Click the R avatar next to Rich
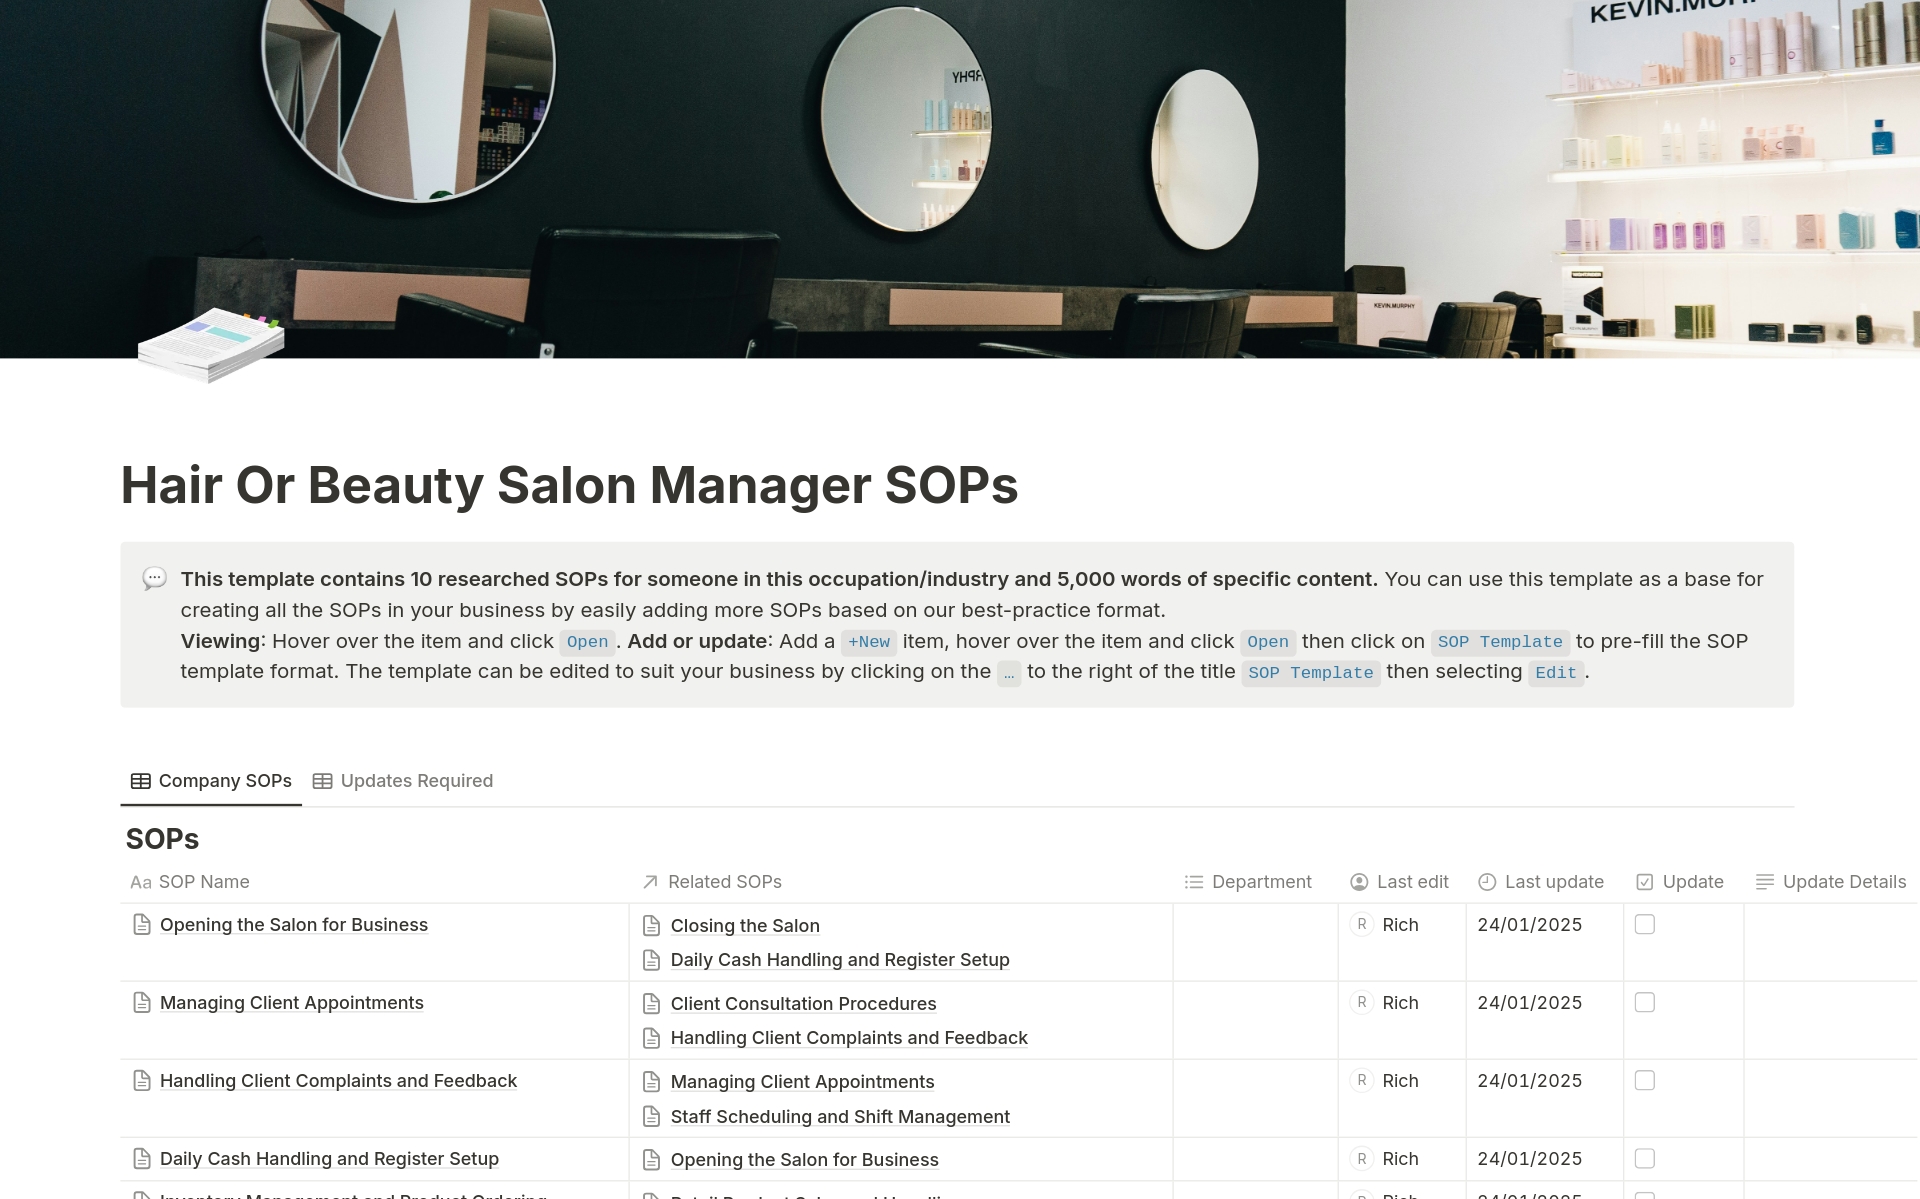This screenshot has height=1199, width=1920. point(1361,925)
